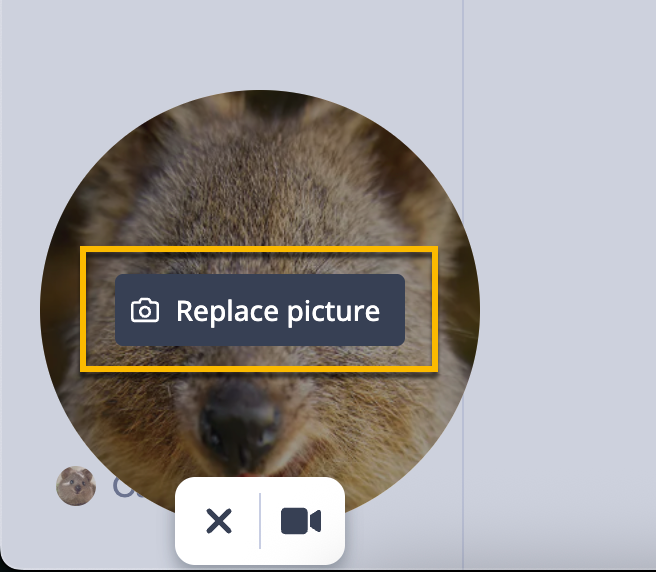Dismiss with the X close icon
Screen dimensions: 656x572
(219, 521)
